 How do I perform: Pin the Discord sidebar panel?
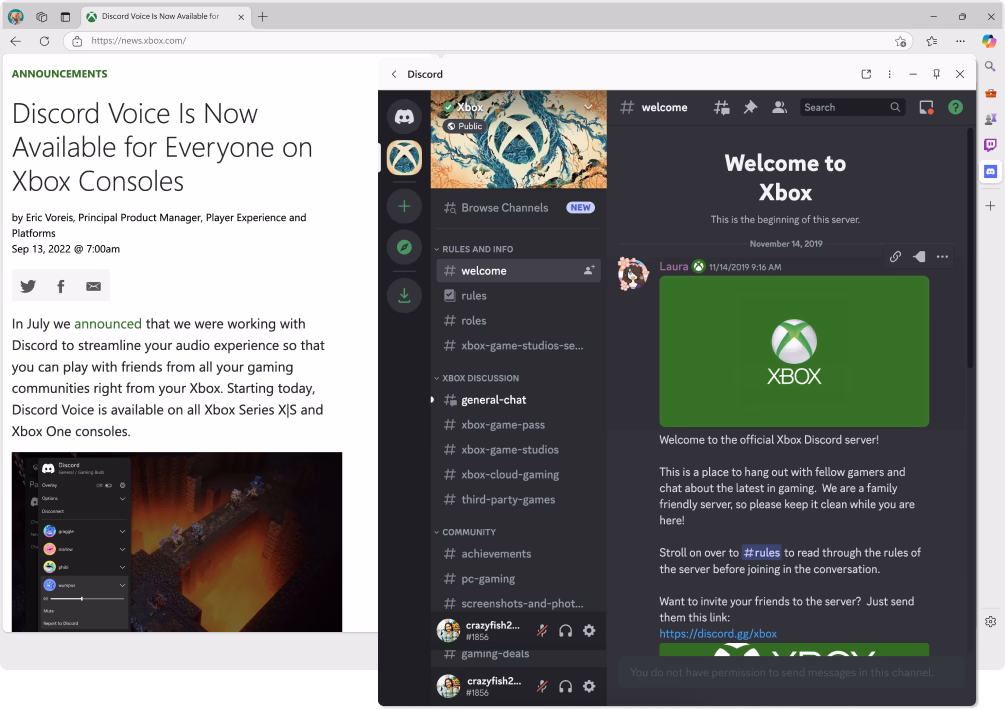(x=936, y=74)
